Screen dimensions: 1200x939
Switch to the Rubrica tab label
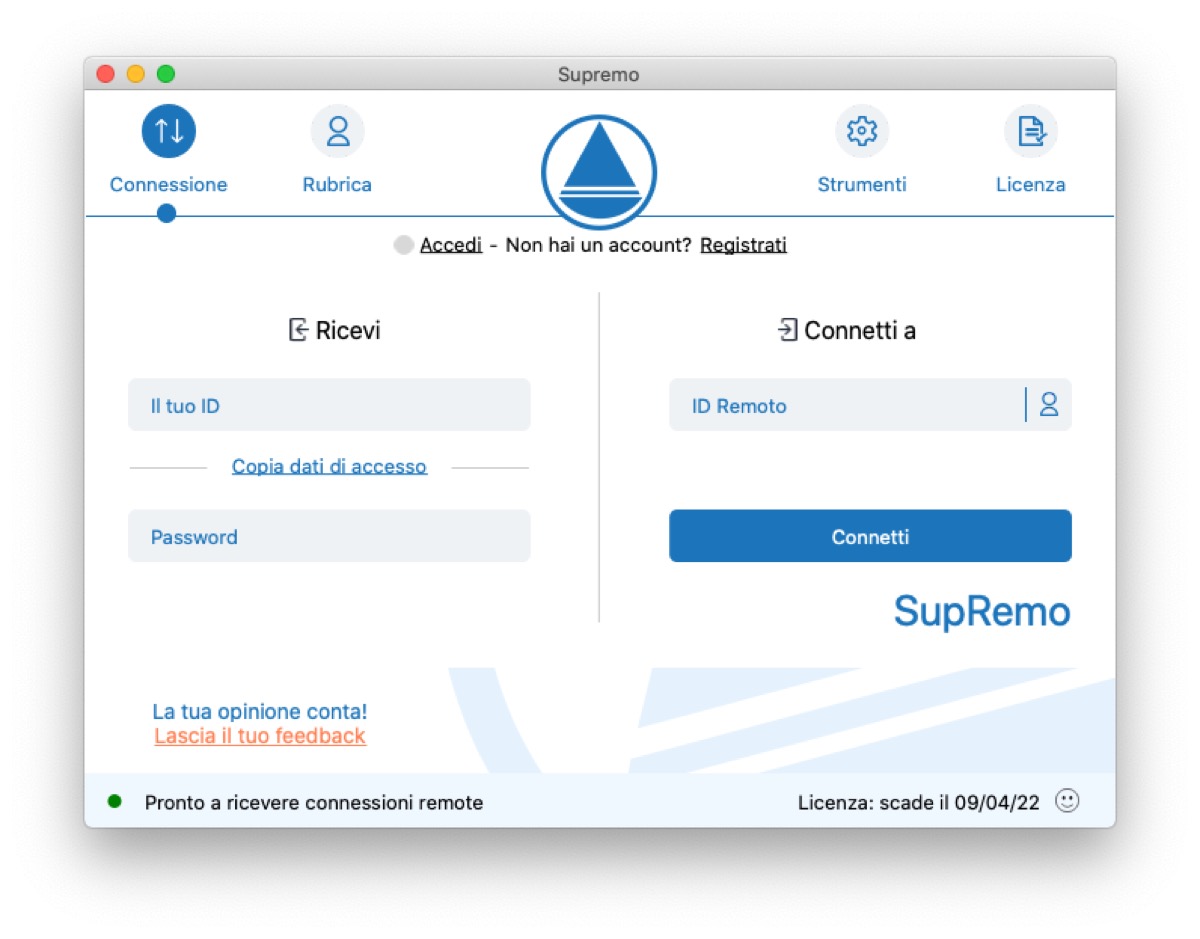[x=338, y=185]
